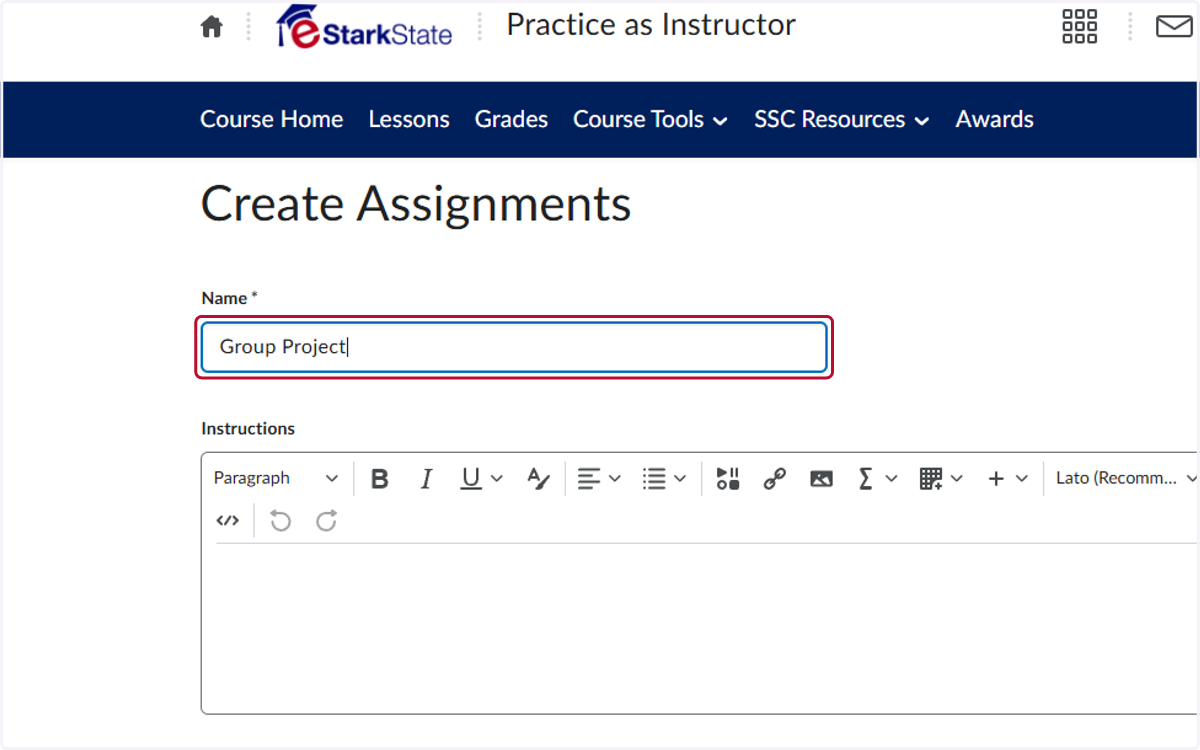
Task: Expand the Paragraph format dropdown
Action: 276,479
